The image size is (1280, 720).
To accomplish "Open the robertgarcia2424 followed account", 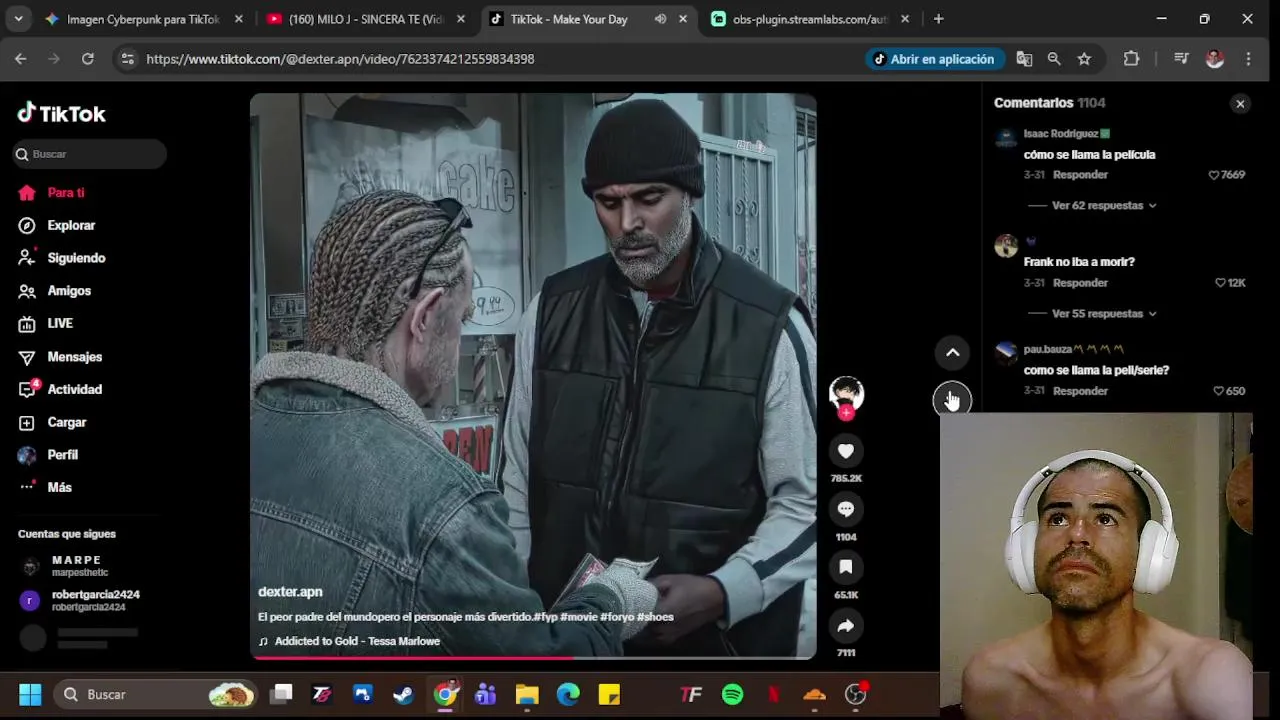I will [80, 601].
